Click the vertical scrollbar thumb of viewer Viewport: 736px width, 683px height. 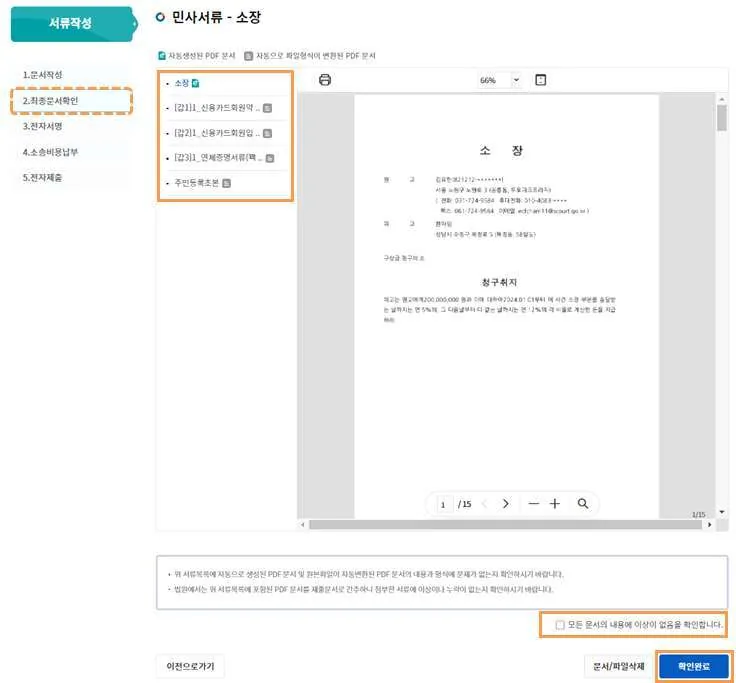[721, 118]
